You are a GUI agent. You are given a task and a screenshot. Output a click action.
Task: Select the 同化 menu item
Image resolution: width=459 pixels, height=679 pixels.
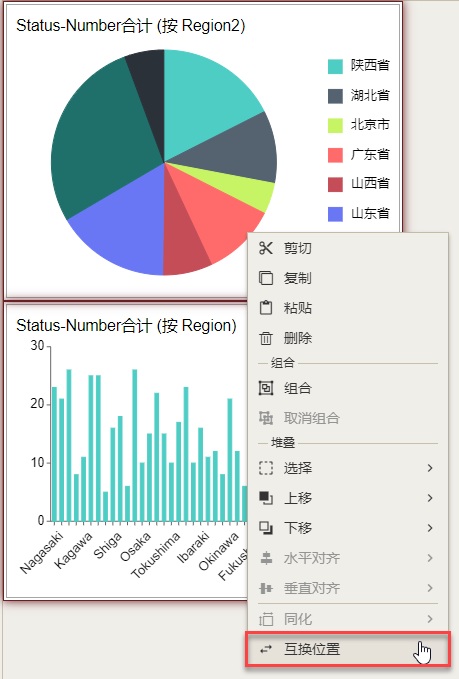348,619
